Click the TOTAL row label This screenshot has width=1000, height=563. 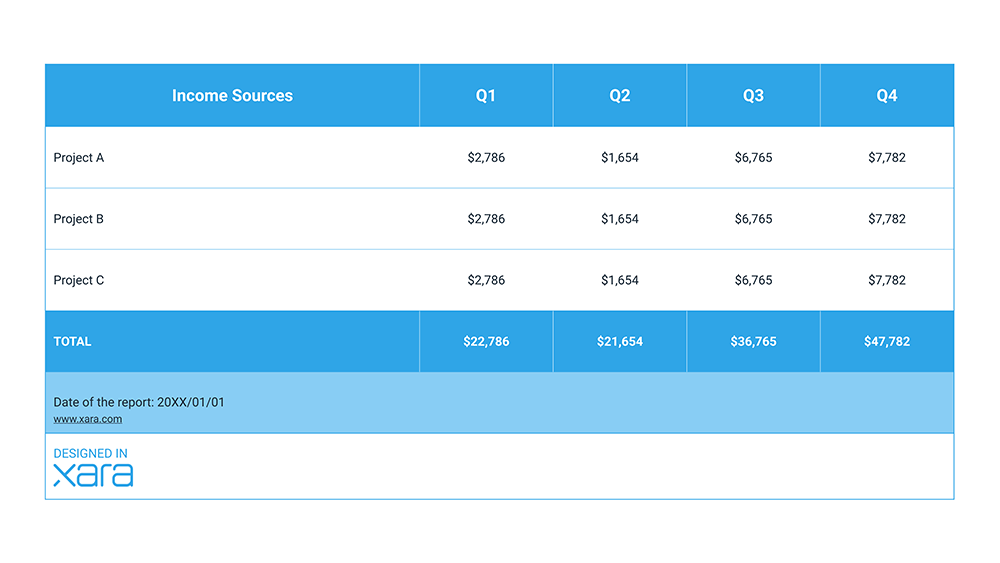click(72, 342)
